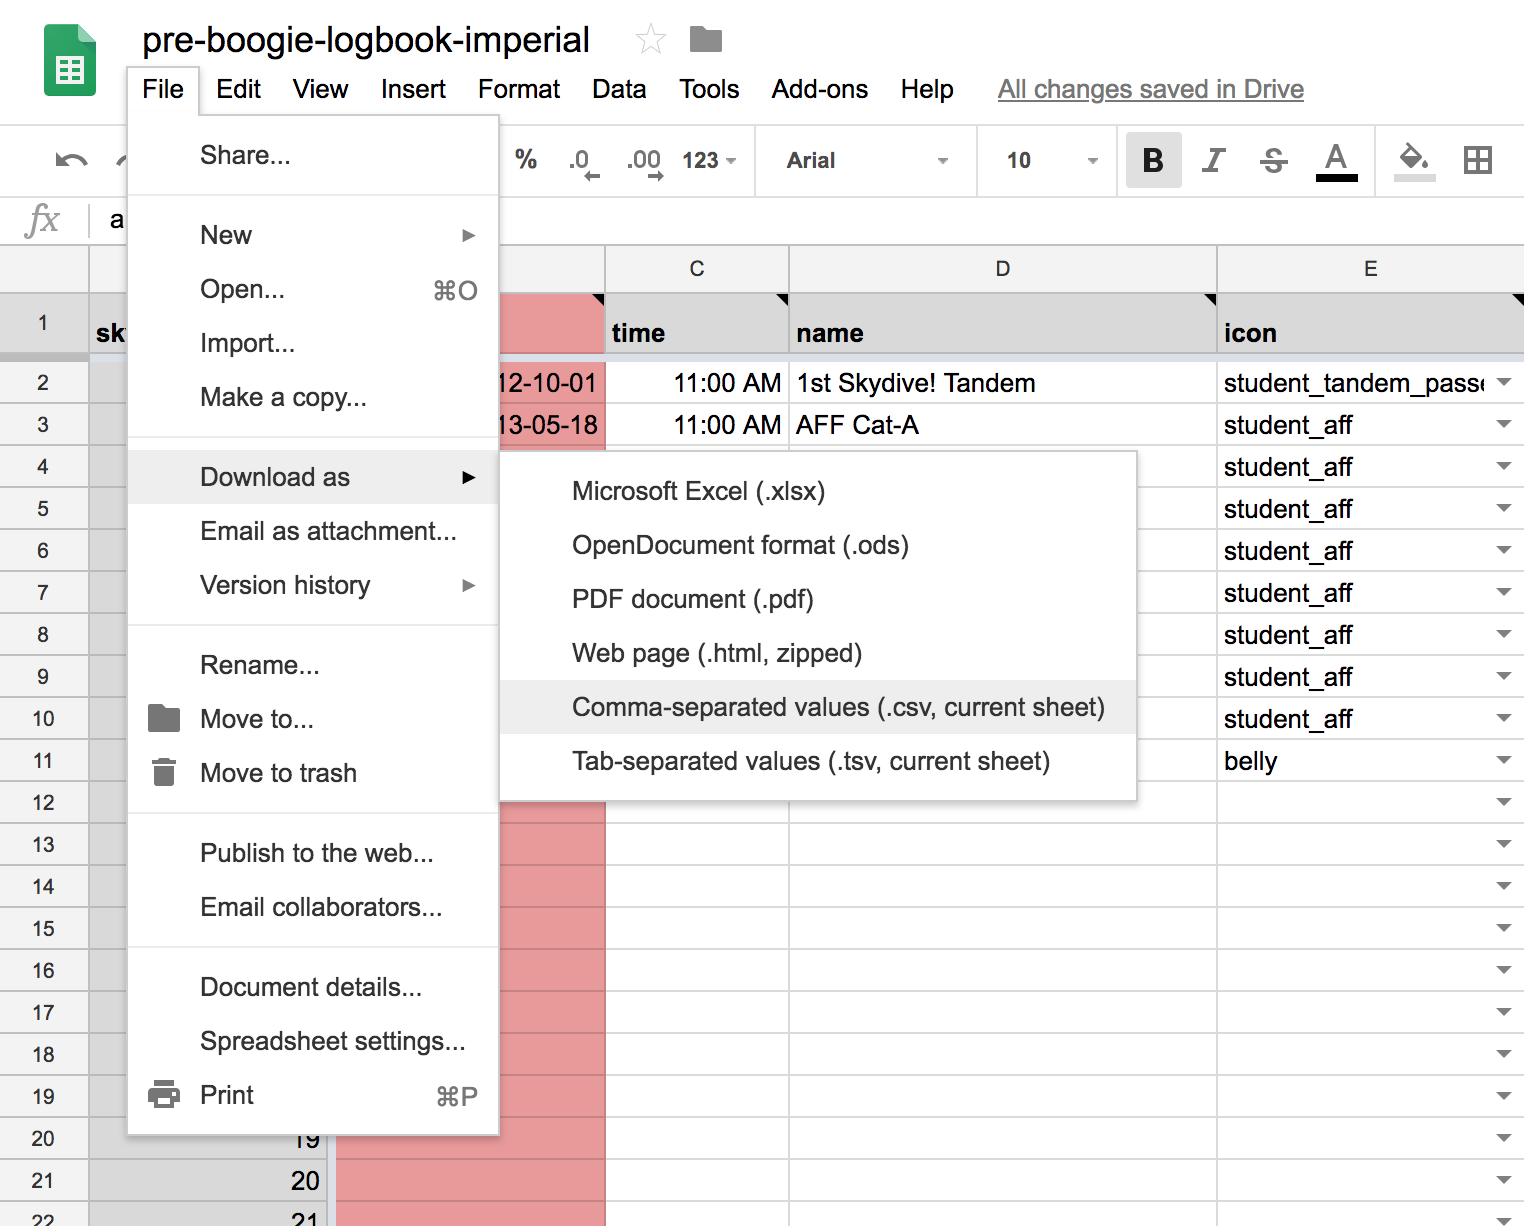This screenshot has width=1524, height=1226.
Task: Download as Tab-separated values (.tsv)
Action: pyautogui.click(x=818, y=761)
